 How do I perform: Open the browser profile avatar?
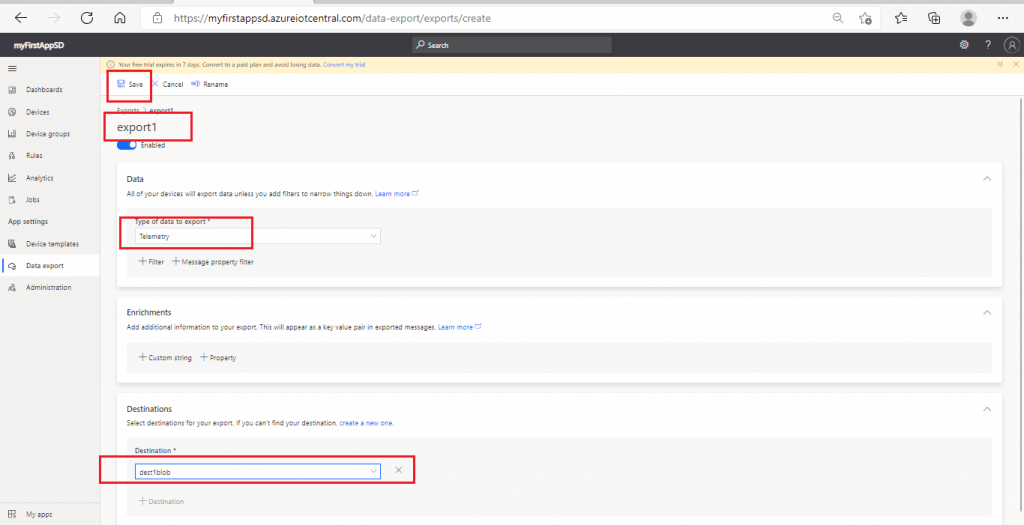968,18
